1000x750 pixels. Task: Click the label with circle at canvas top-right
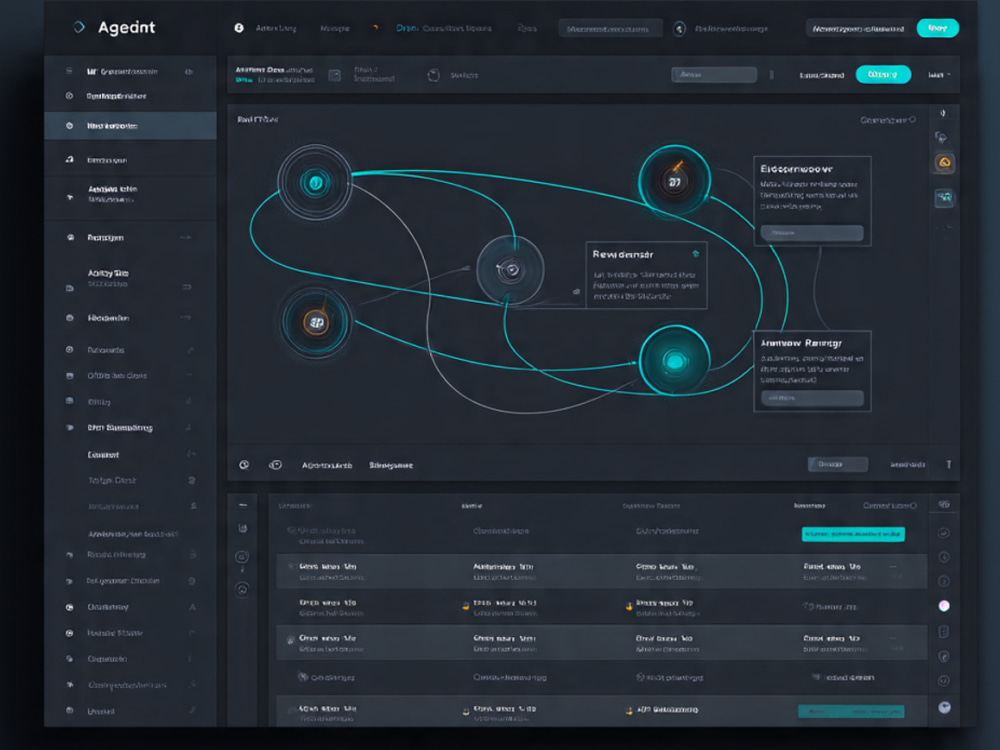888,120
